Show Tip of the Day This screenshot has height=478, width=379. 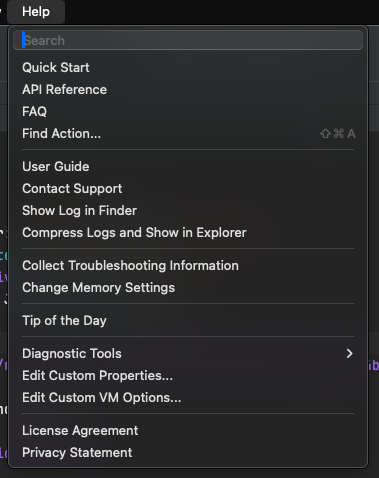tap(188, 321)
